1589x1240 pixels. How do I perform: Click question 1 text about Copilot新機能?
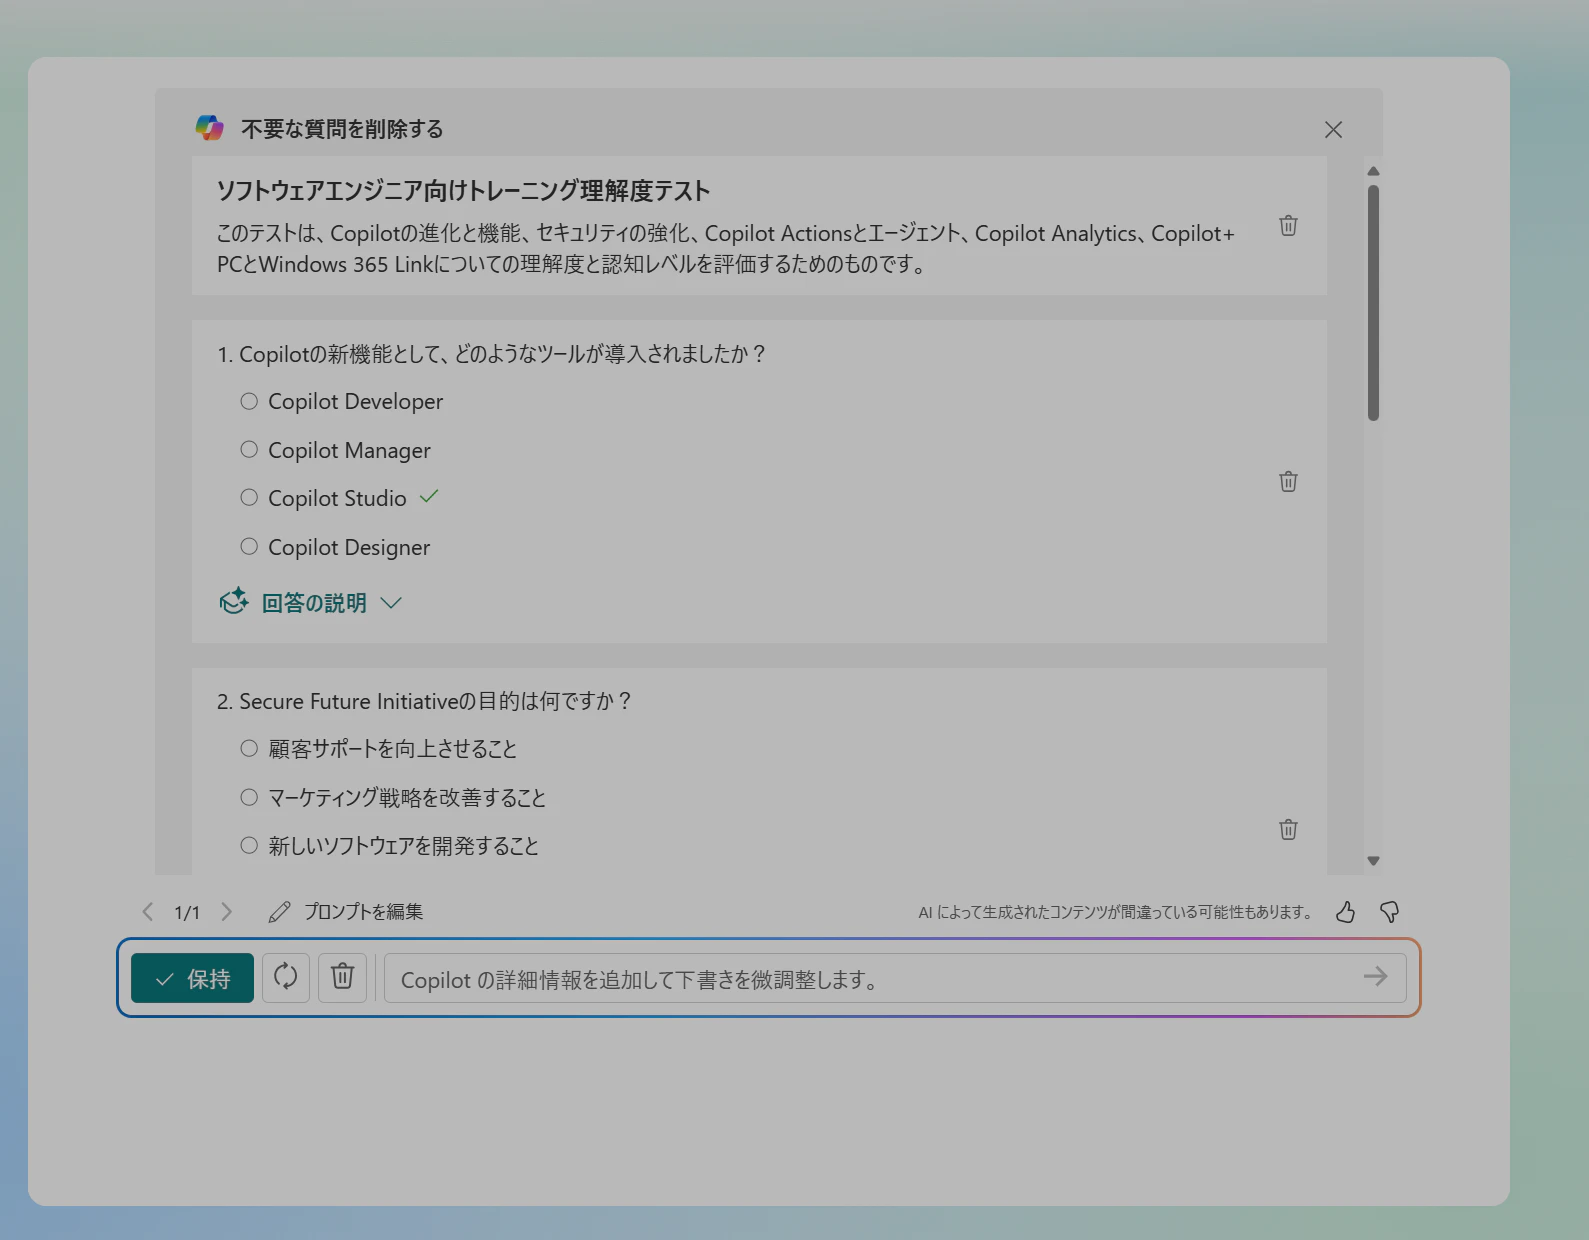point(492,354)
